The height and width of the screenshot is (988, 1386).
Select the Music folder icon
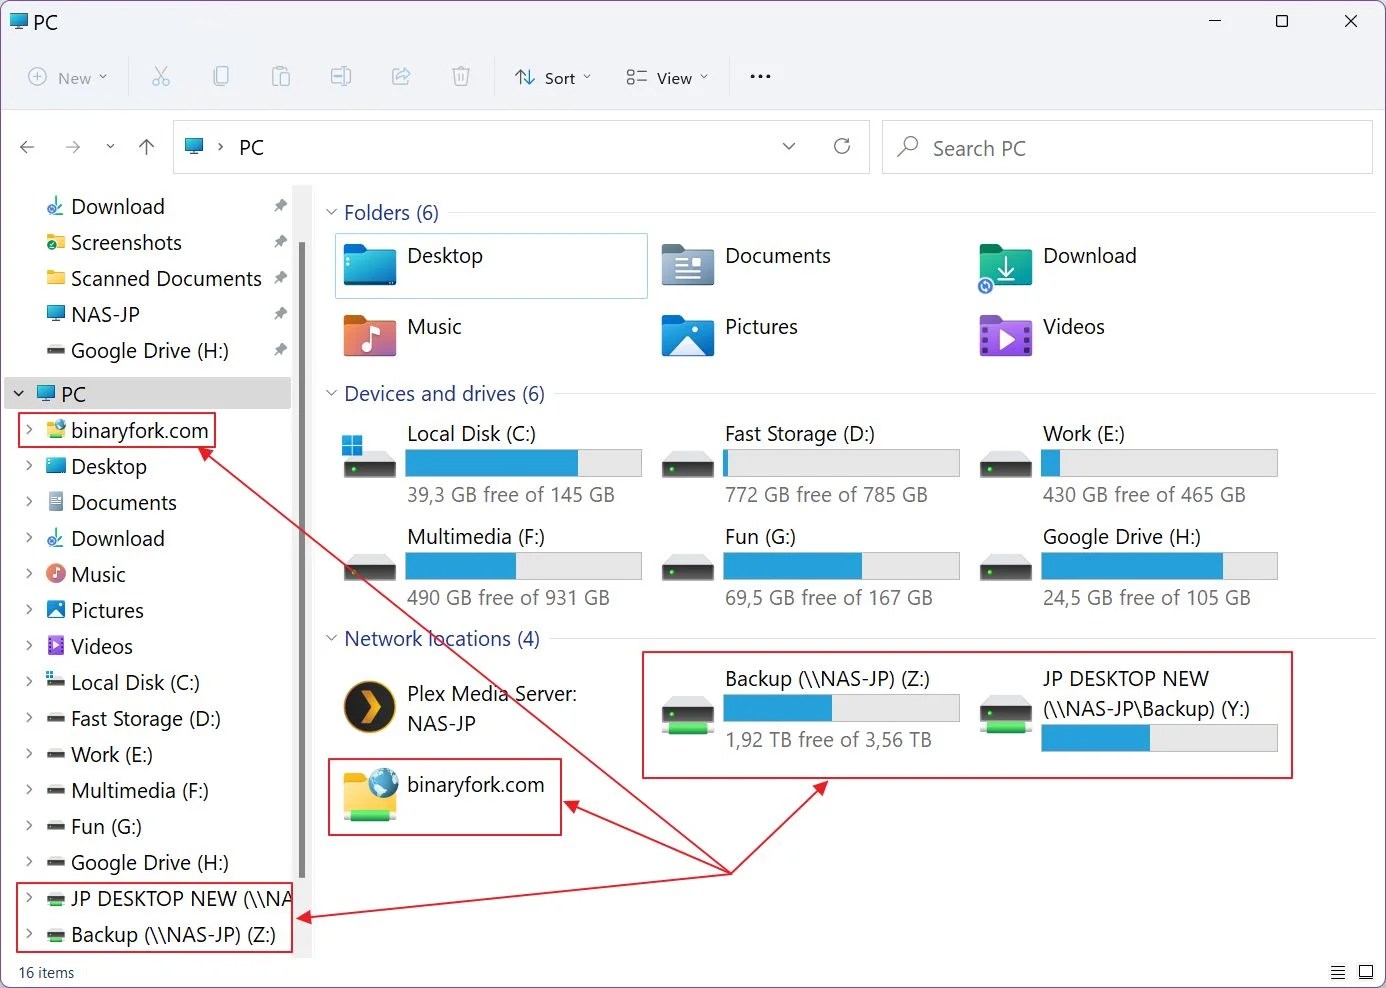[x=370, y=336]
